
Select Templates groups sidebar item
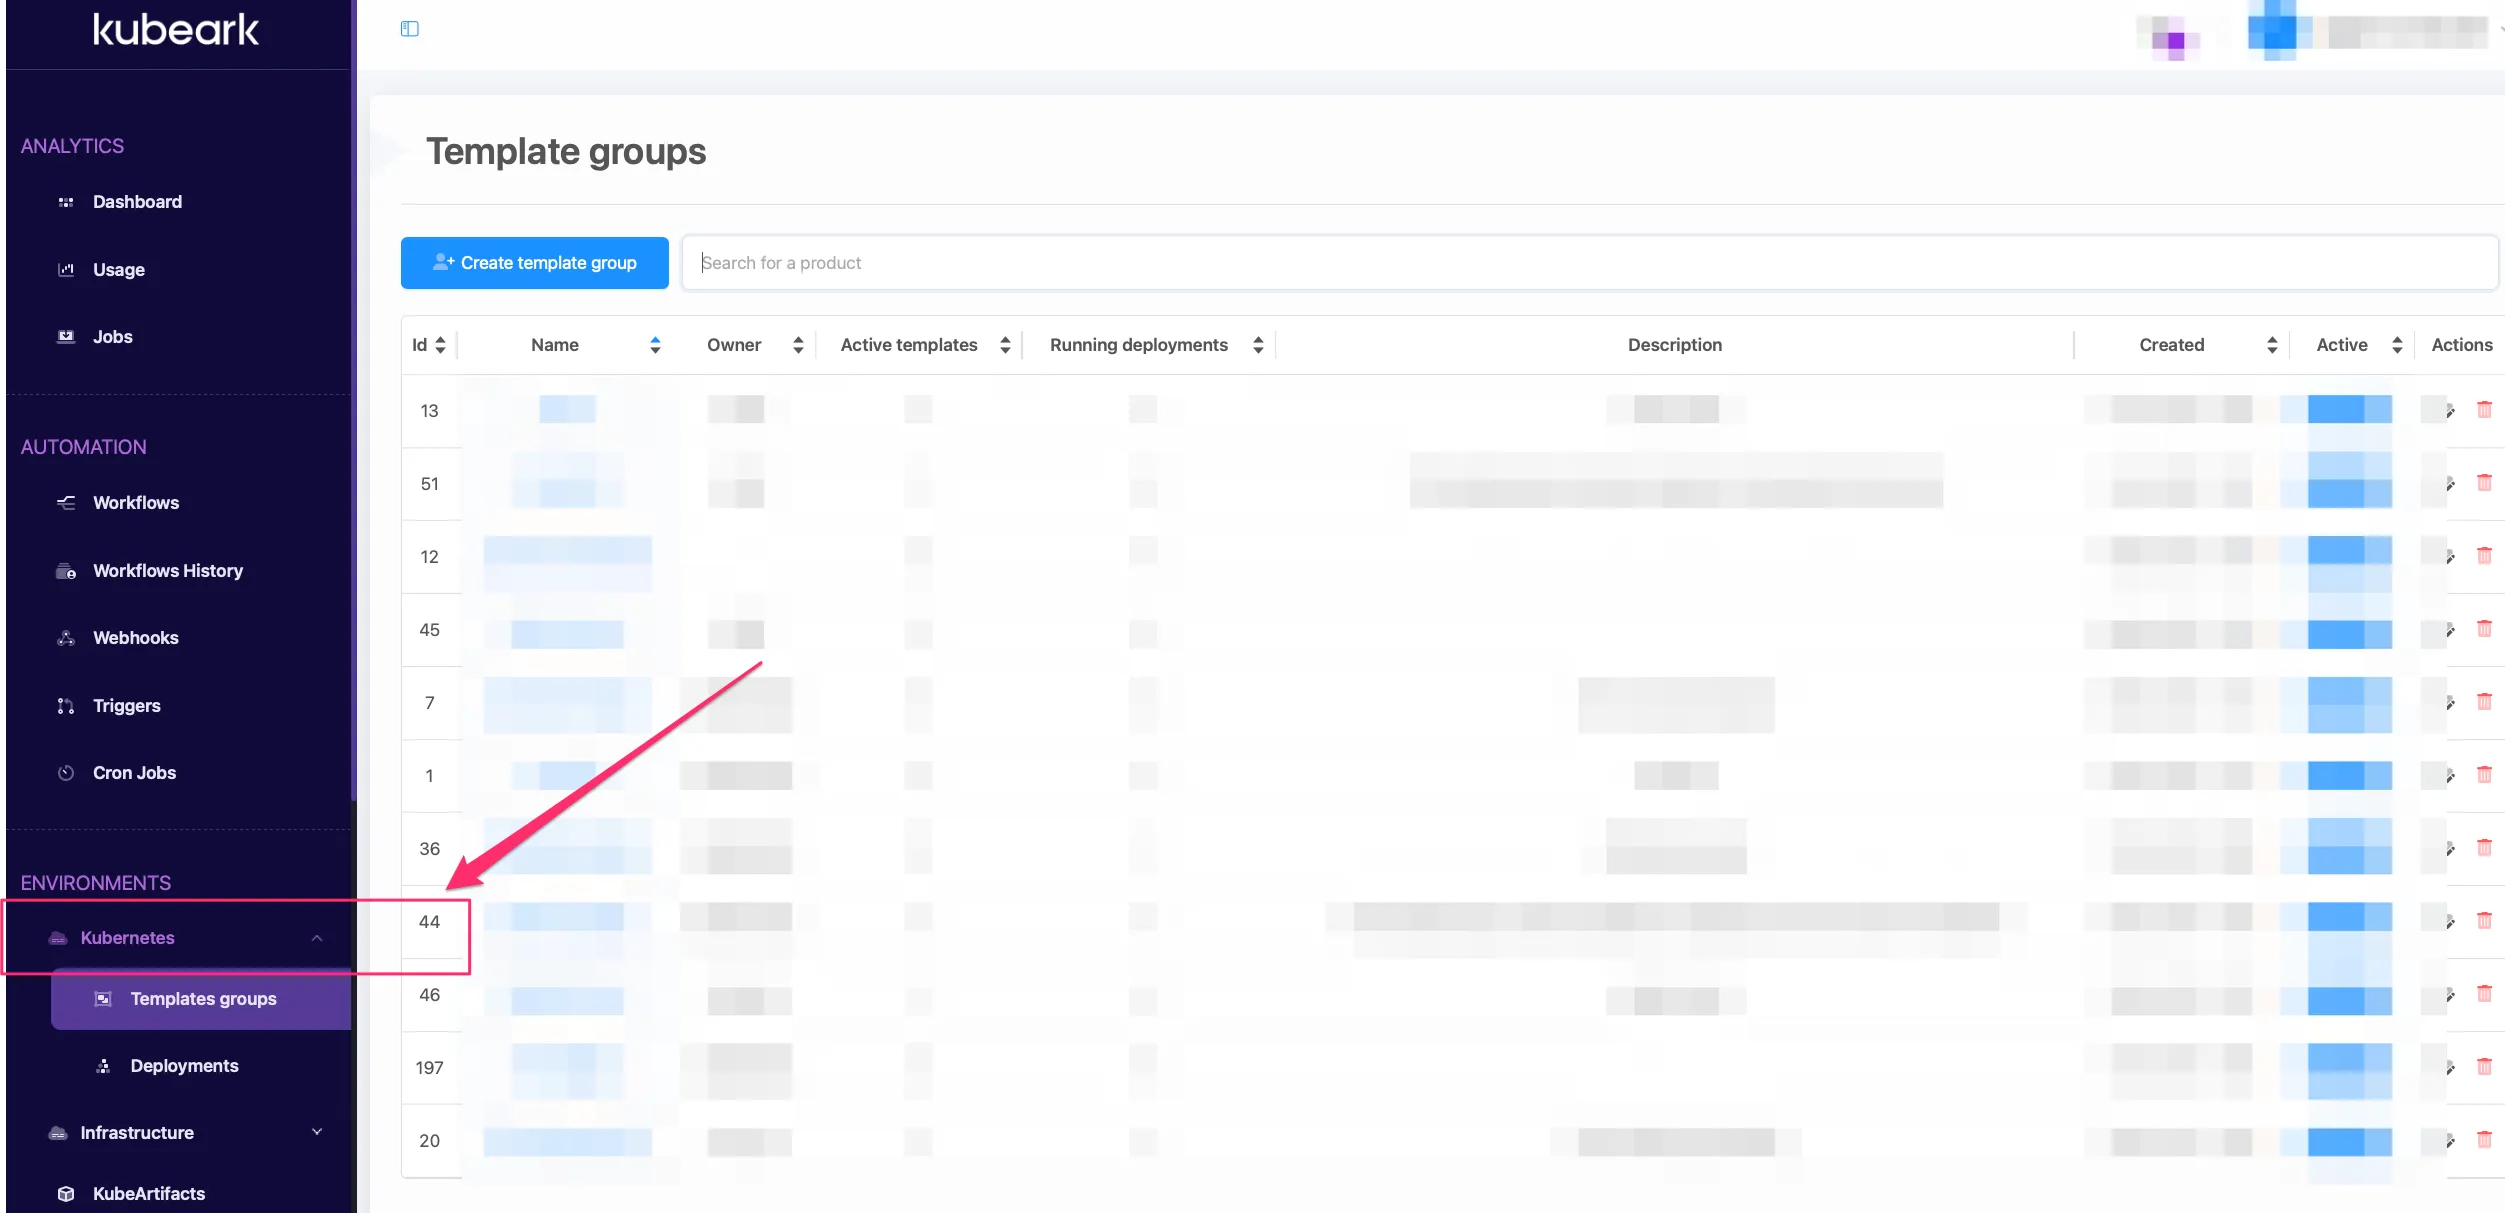[201, 999]
